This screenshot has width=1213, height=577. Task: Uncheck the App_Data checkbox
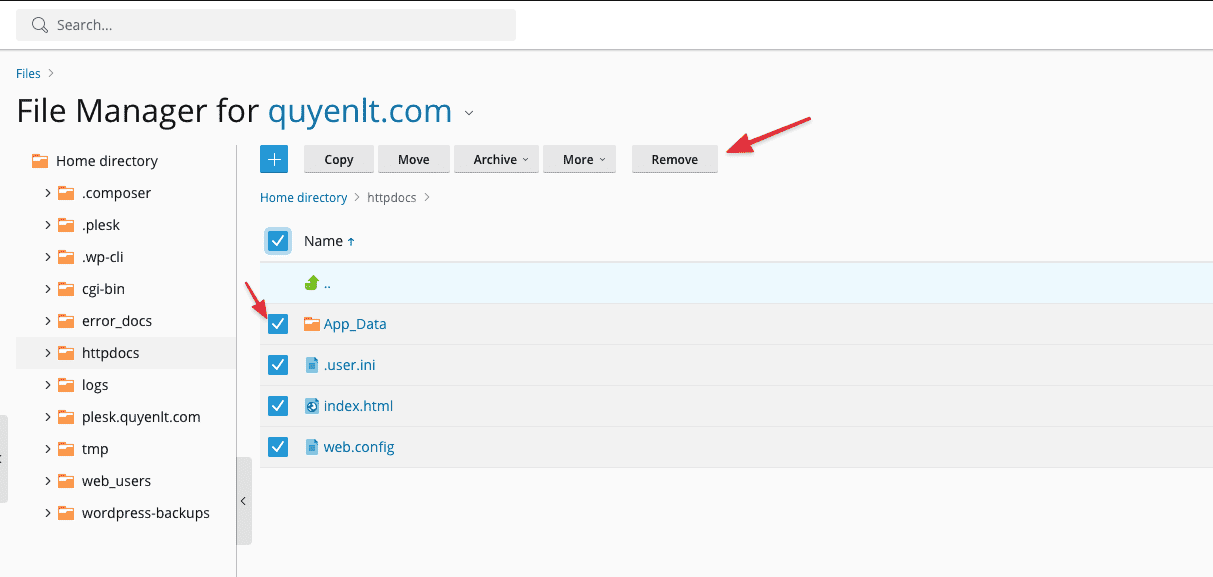pyautogui.click(x=278, y=324)
